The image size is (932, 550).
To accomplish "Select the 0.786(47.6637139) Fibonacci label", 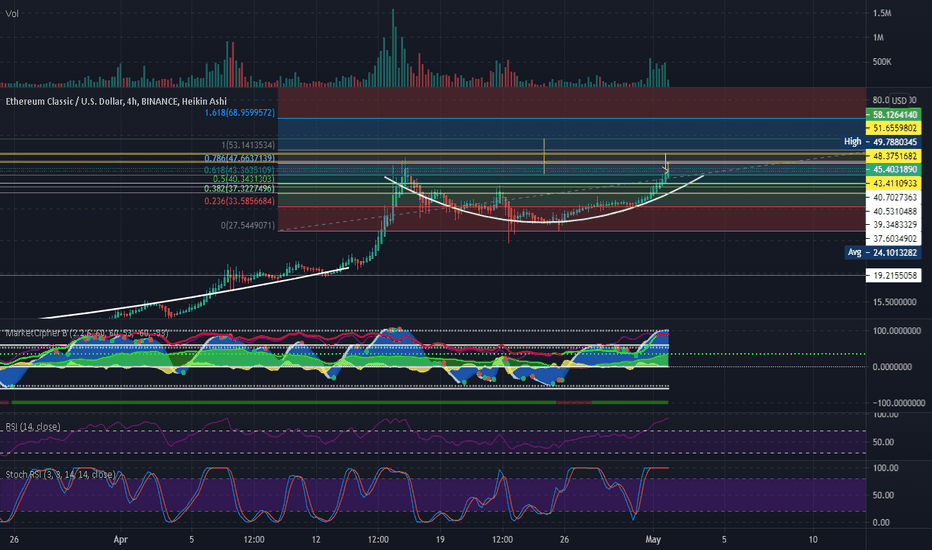I will tap(240, 158).
